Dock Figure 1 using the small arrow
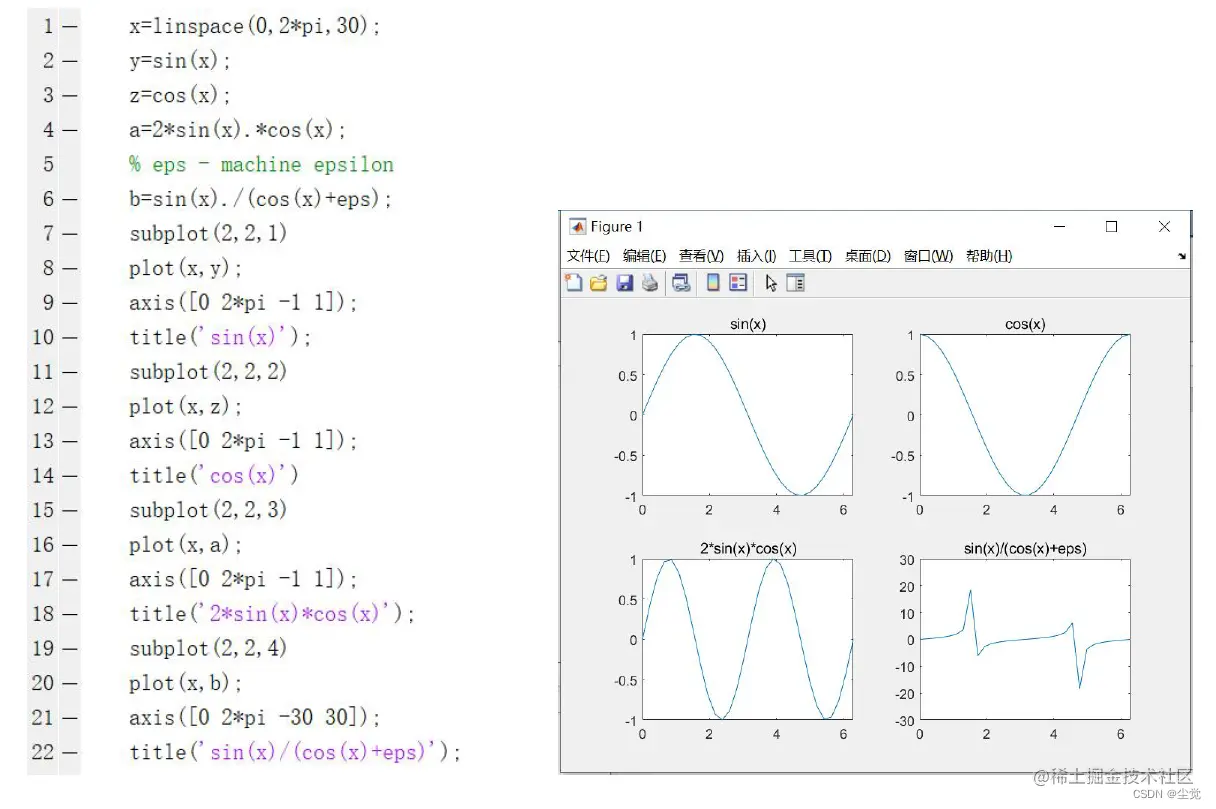Screen dimensions: 1216x809 point(1182,256)
